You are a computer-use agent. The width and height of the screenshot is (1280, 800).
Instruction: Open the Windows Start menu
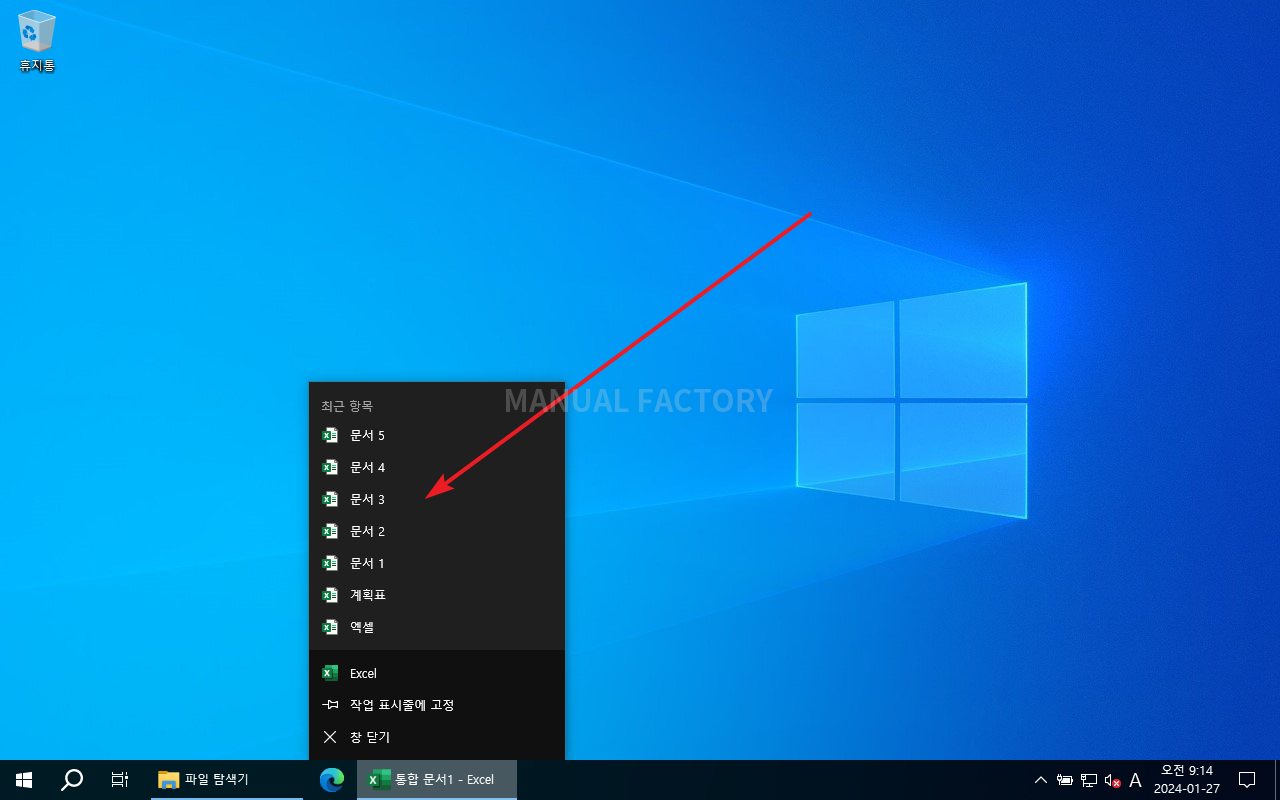coord(24,780)
